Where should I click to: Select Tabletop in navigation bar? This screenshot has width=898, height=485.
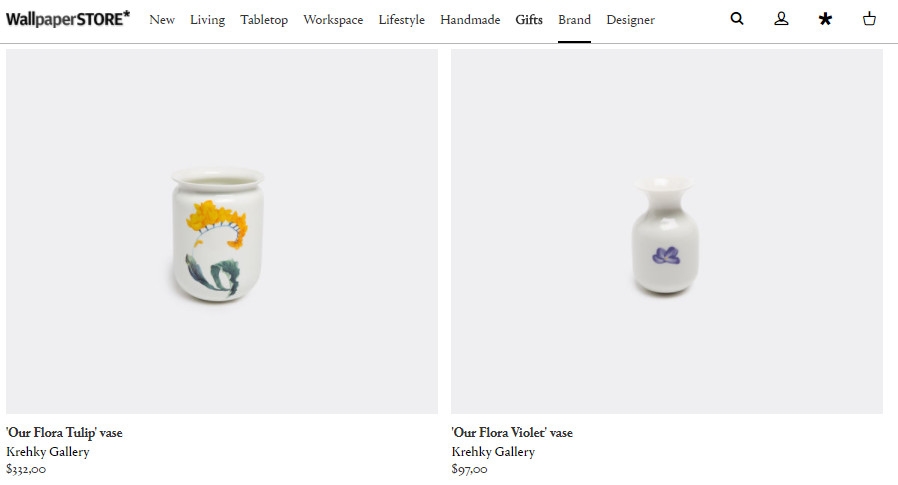(x=264, y=19)
